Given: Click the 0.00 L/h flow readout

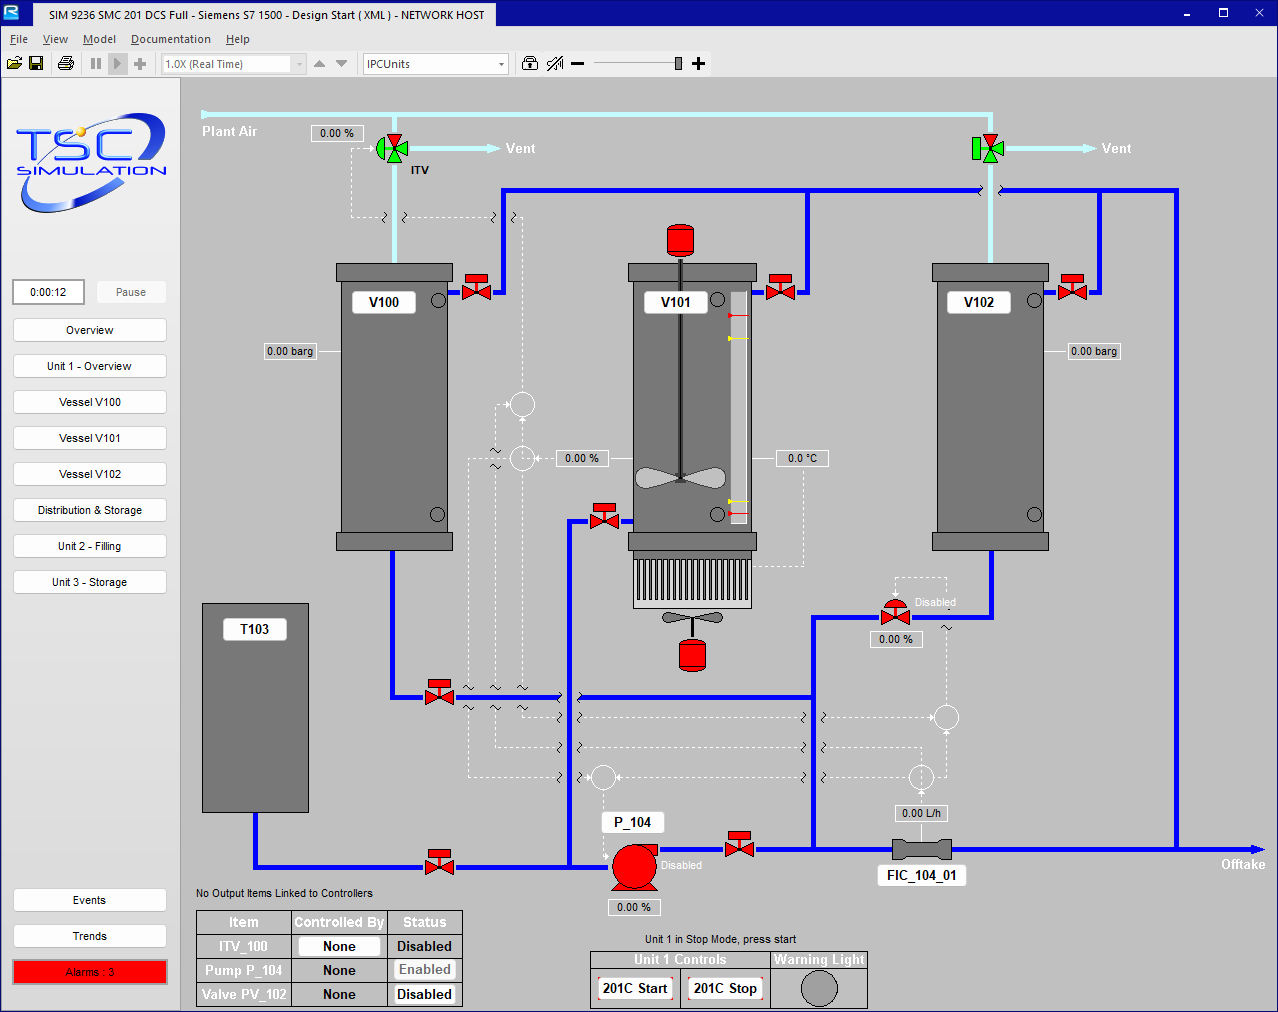Looking at the screenshot, I should click(x=921, y=813).
